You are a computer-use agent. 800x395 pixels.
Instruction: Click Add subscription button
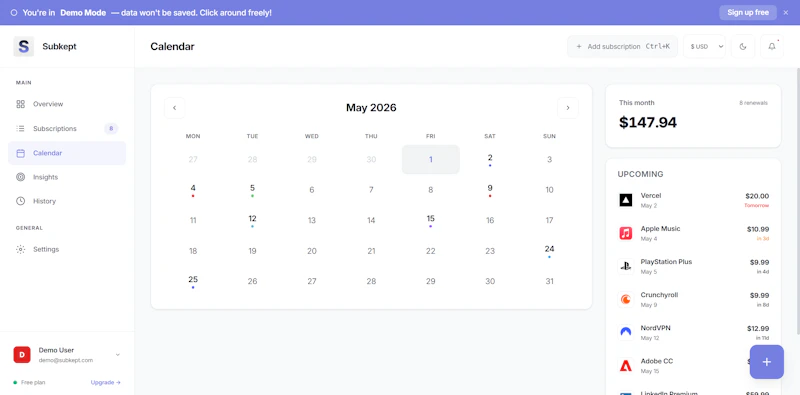622,46
